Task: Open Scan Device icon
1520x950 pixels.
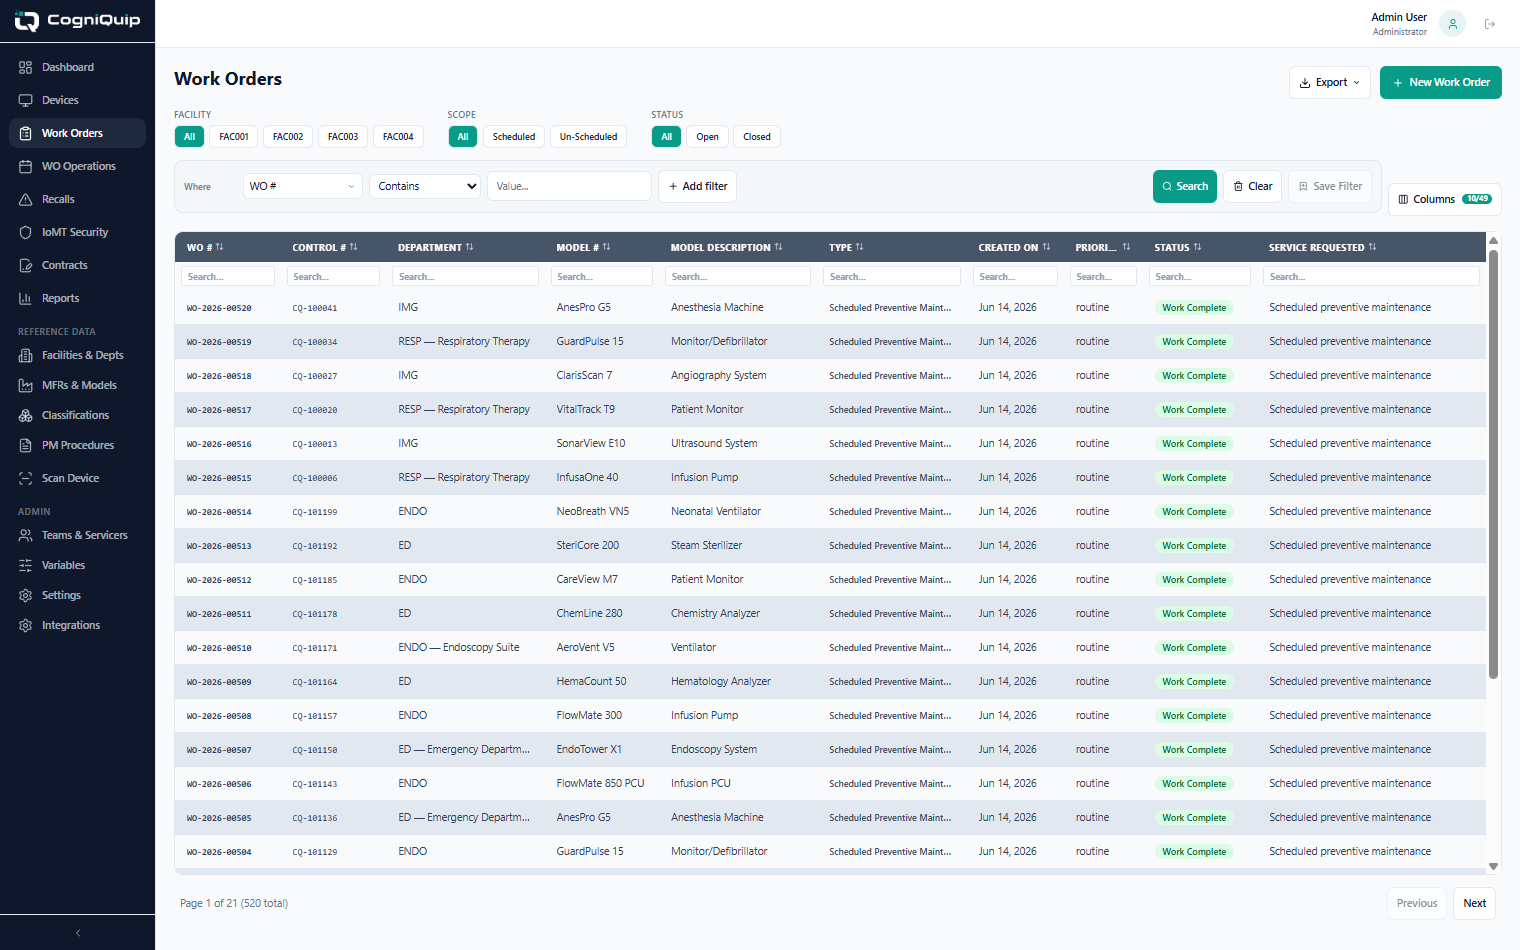Action: (25, 478)
